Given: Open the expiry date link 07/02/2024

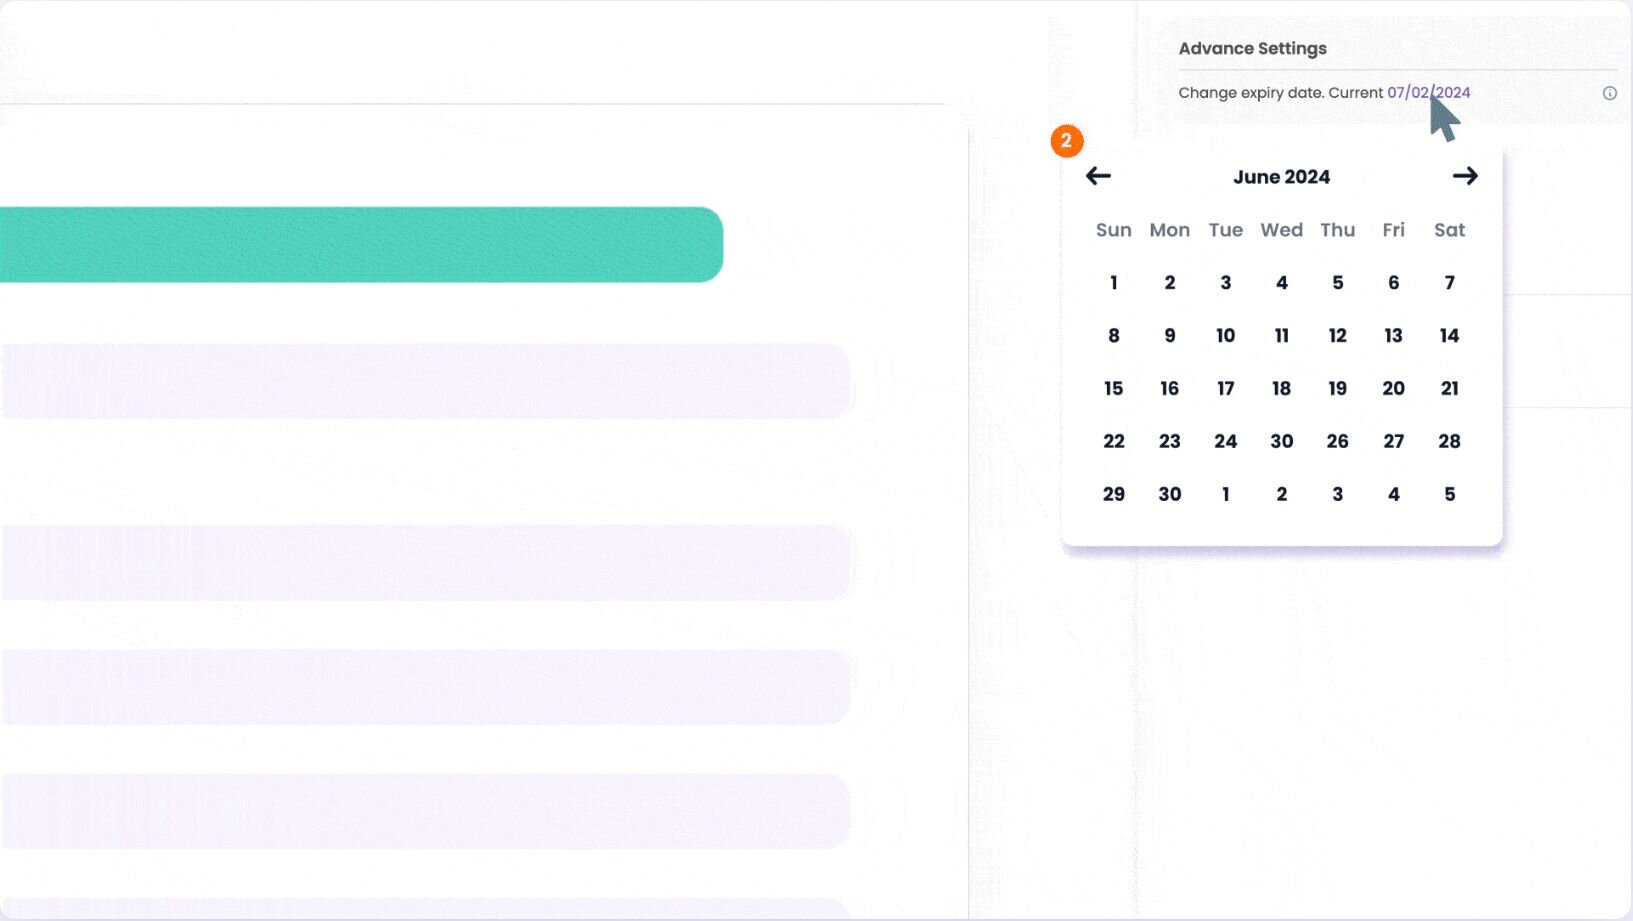Looking at the screenshot, I should 1428,92.
